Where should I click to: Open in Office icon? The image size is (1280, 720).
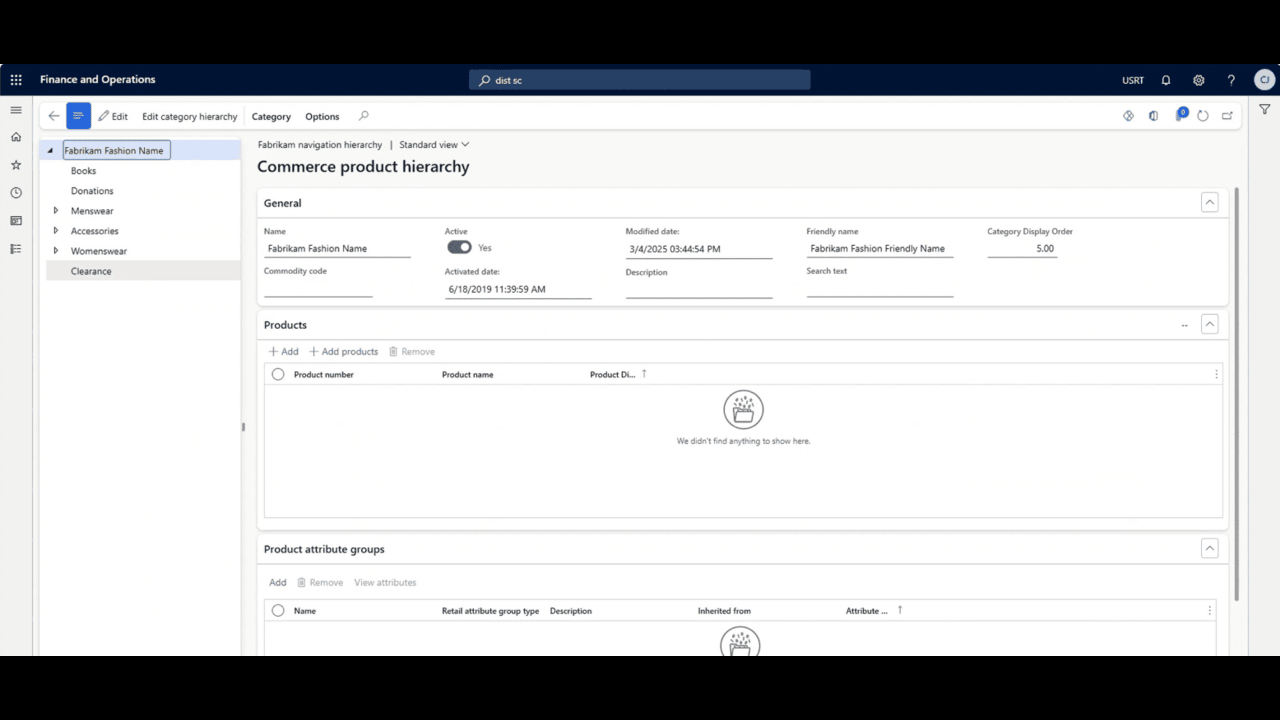(1153, 116)
